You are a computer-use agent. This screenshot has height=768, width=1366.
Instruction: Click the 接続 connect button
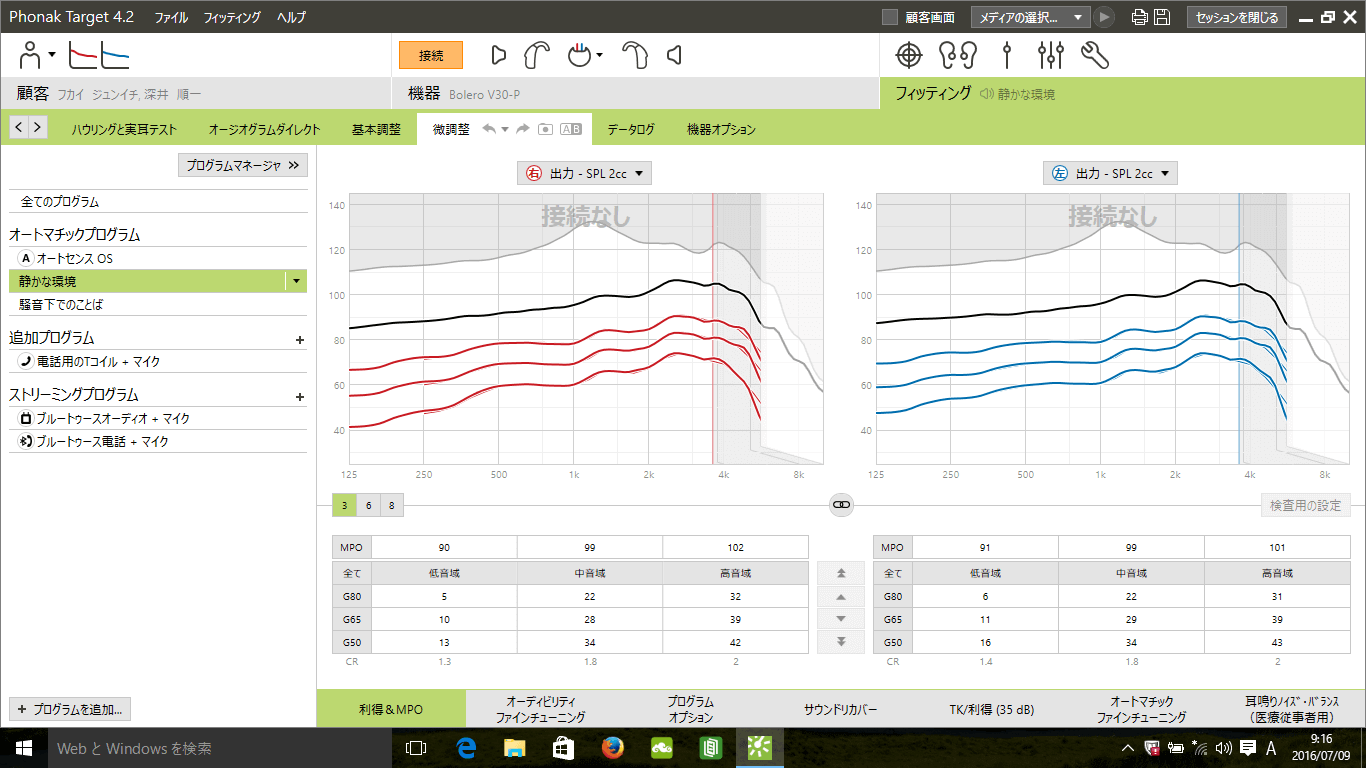[x=431, y=55]
